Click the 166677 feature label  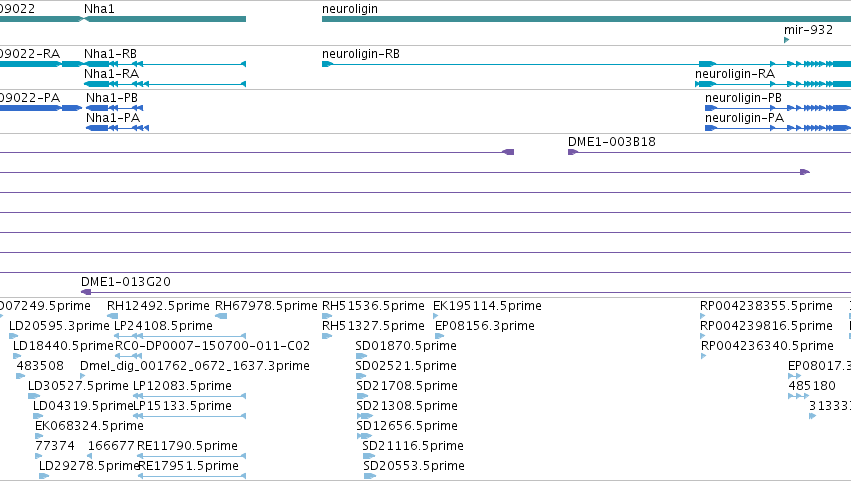[111, 446]
